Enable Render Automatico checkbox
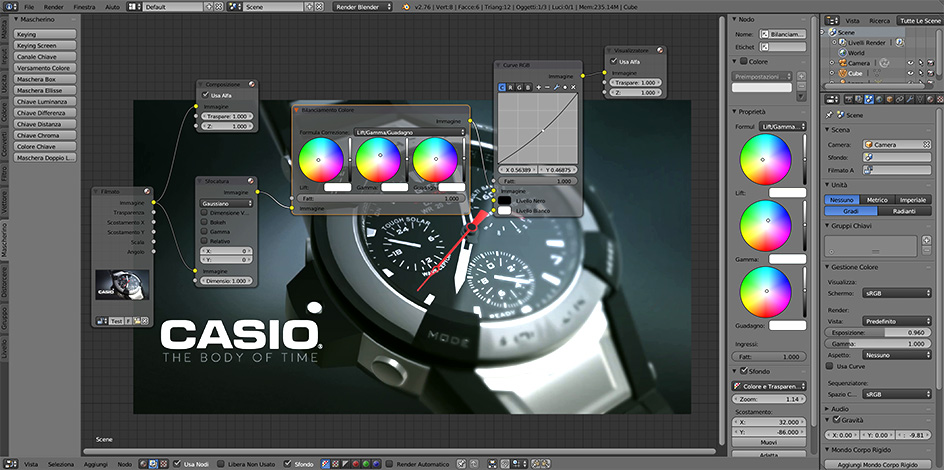This screenshot has width=944, height=470. 390,464
